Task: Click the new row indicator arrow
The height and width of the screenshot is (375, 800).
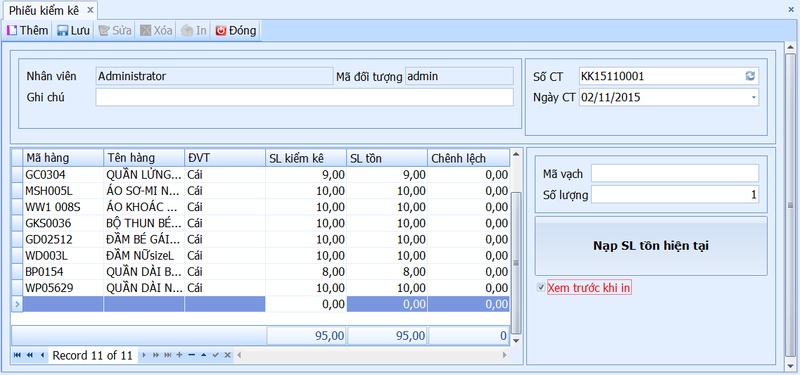Action: point(17,304)
